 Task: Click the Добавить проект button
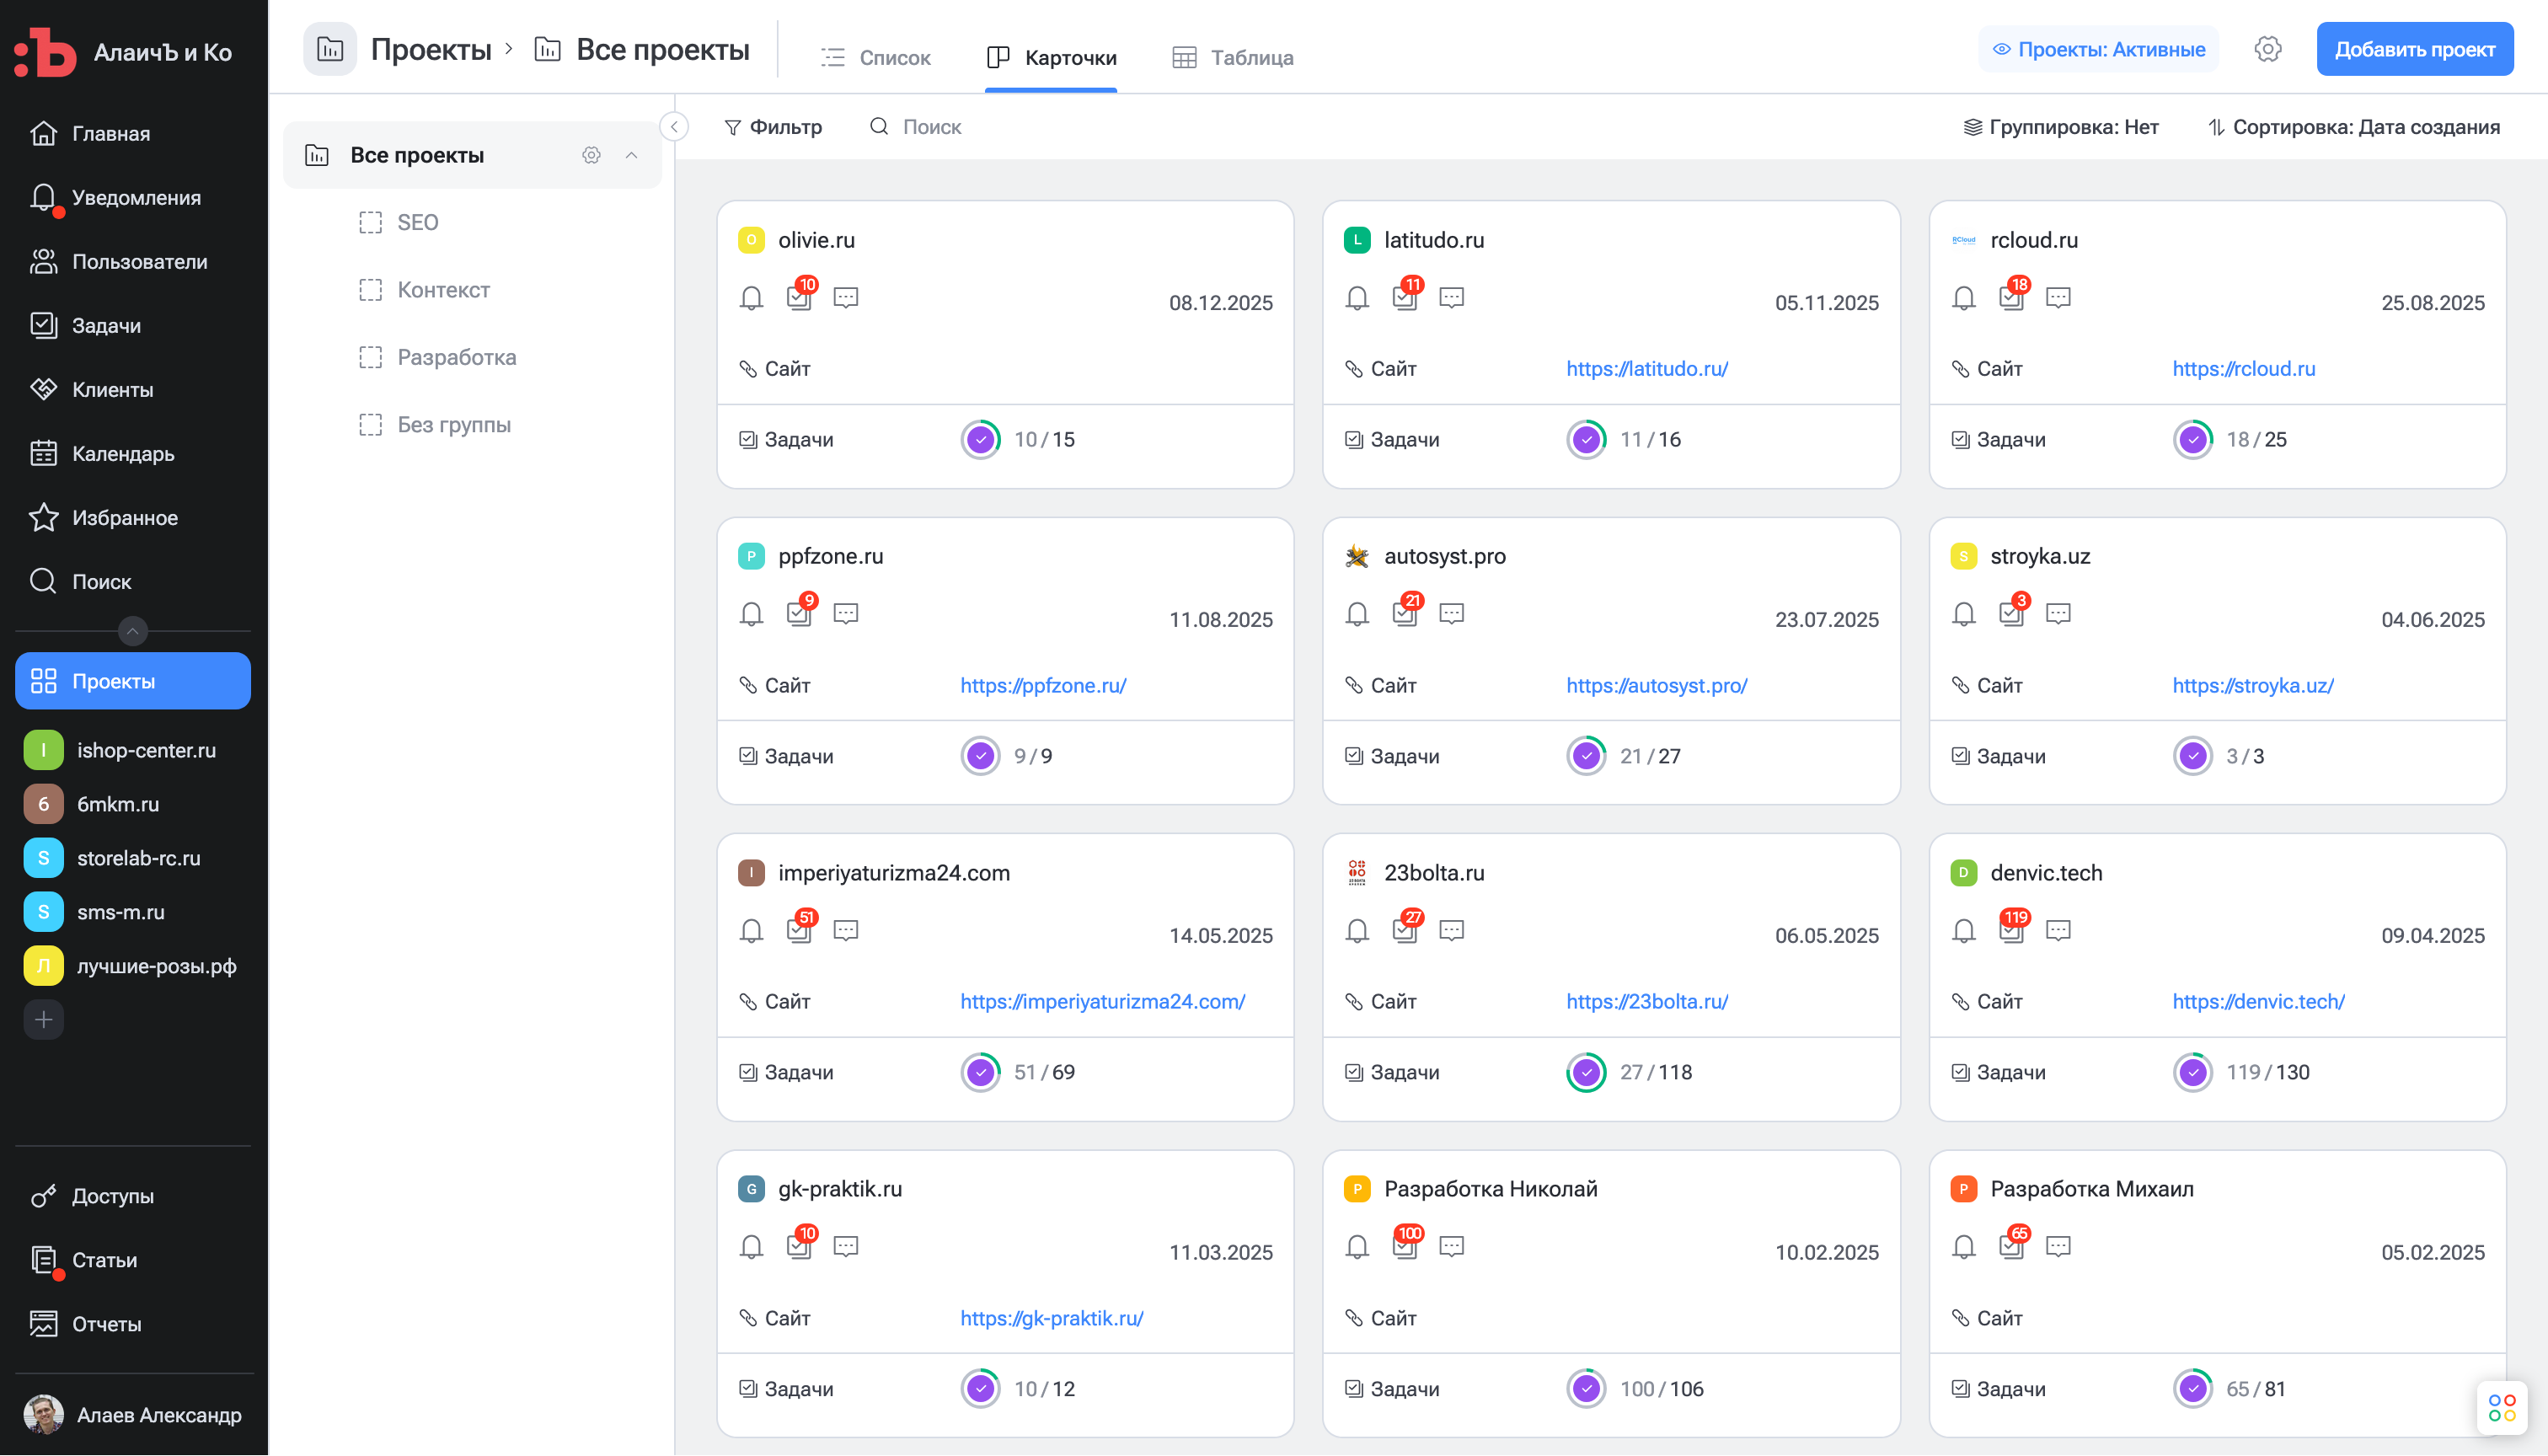(x=2414, y=49)
